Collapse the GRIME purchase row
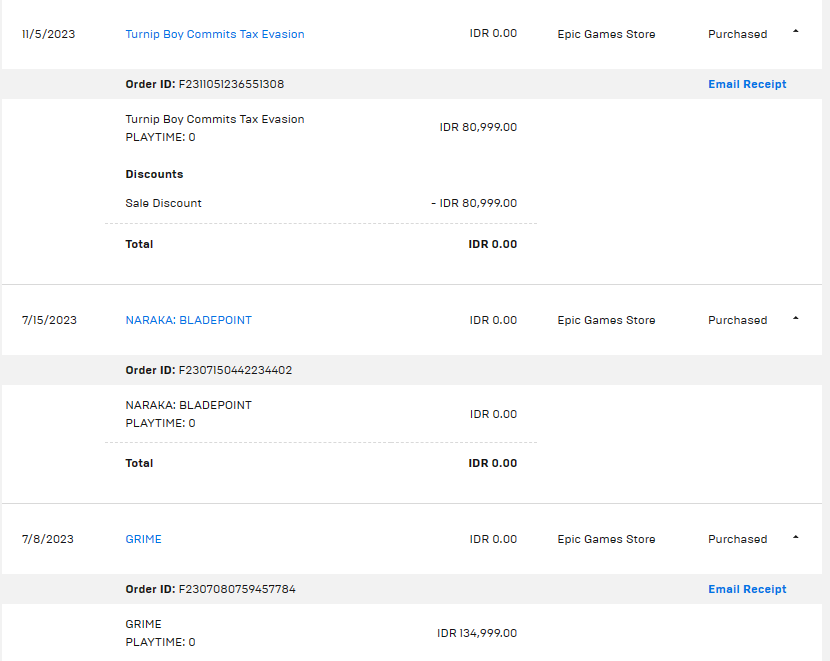 coord(795,538)
